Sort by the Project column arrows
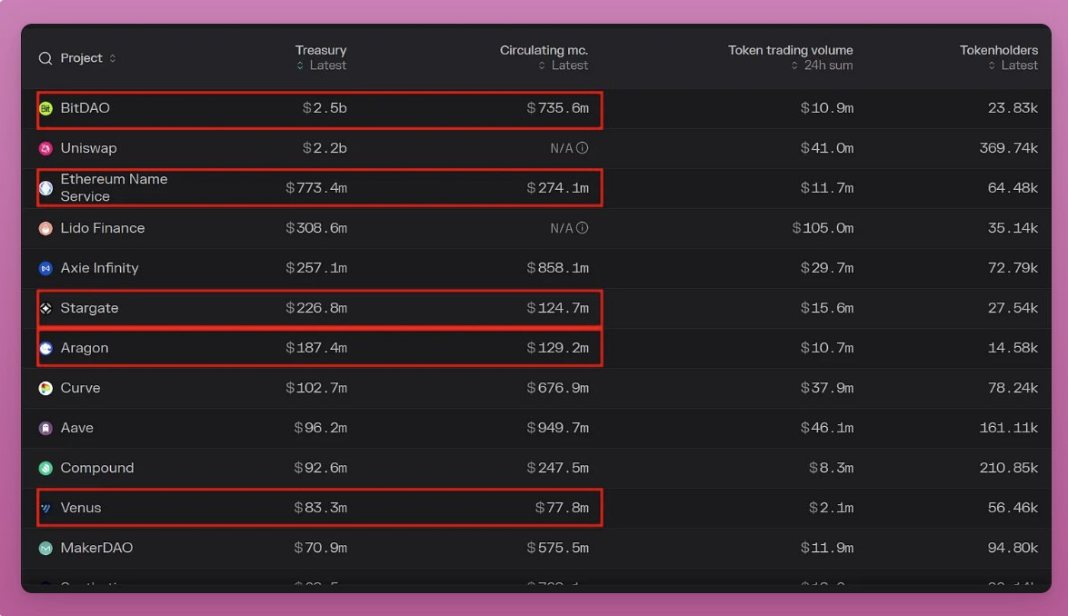Screen dimensions: 1068x616 (113, 58)
